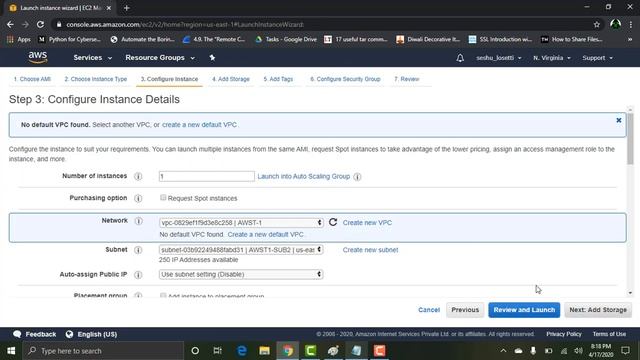
Task: Dismiss the No default VPC alert
Action: 619,120
